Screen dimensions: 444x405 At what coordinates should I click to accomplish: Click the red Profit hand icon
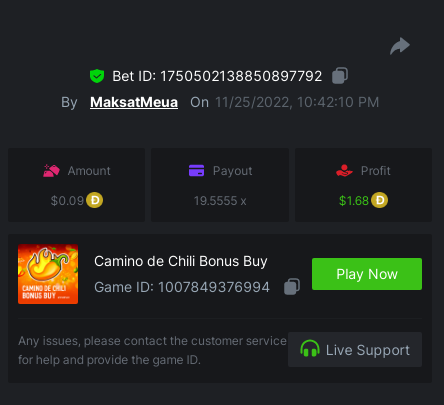344,171
